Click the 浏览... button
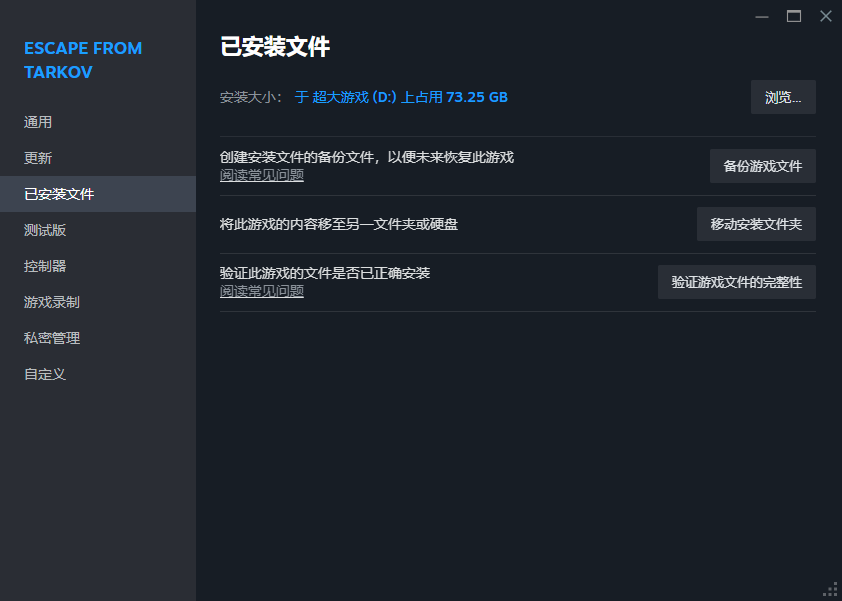The image size is (842, 601). pos(783,97)
